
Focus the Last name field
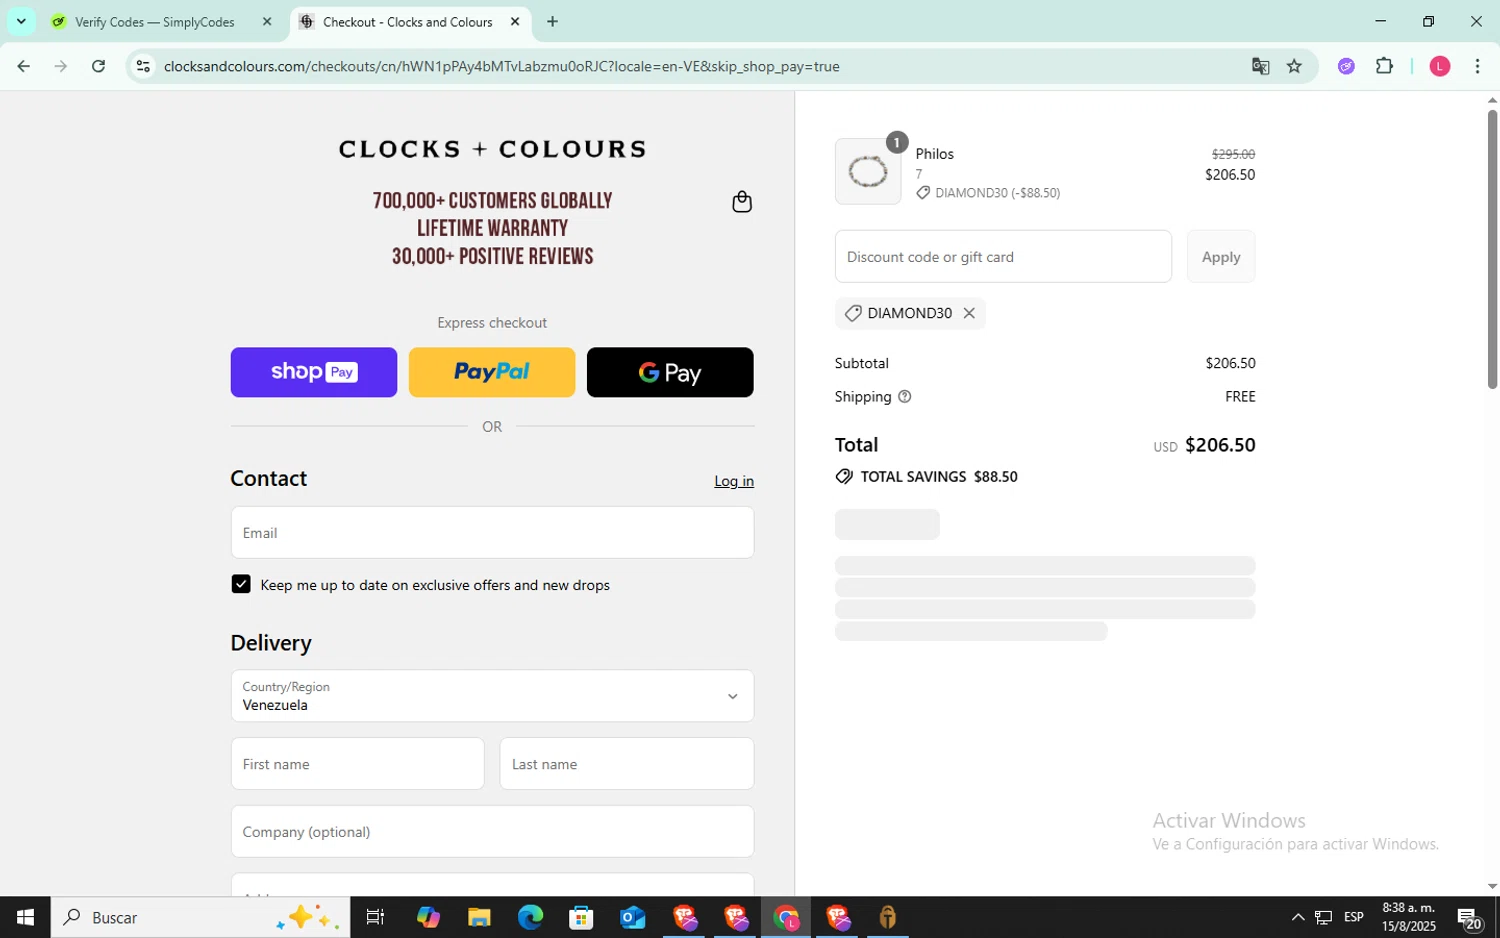tap(626, 764)
